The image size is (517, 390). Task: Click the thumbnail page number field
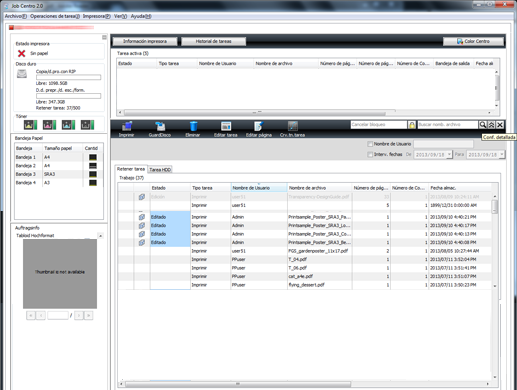pyautogui.click(x=58, y=315)
